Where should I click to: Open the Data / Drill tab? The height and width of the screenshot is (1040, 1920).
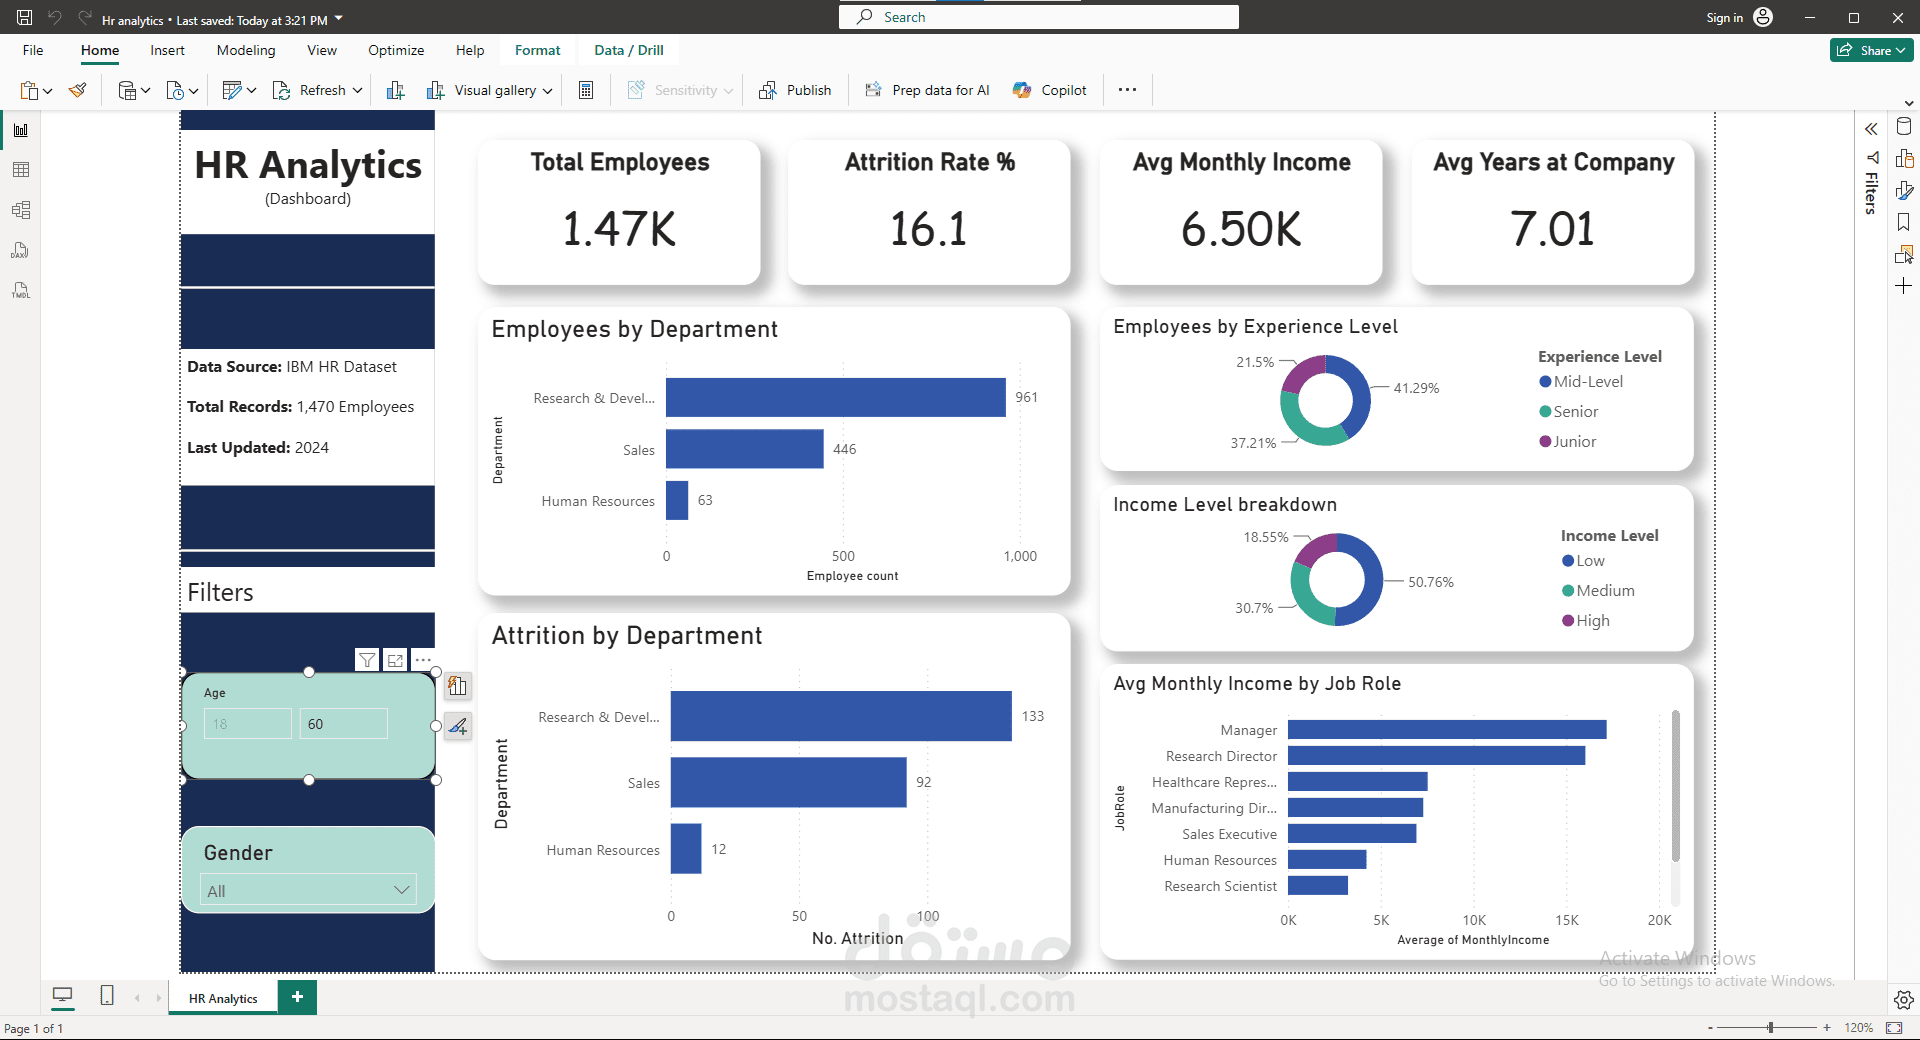(629, 50)
